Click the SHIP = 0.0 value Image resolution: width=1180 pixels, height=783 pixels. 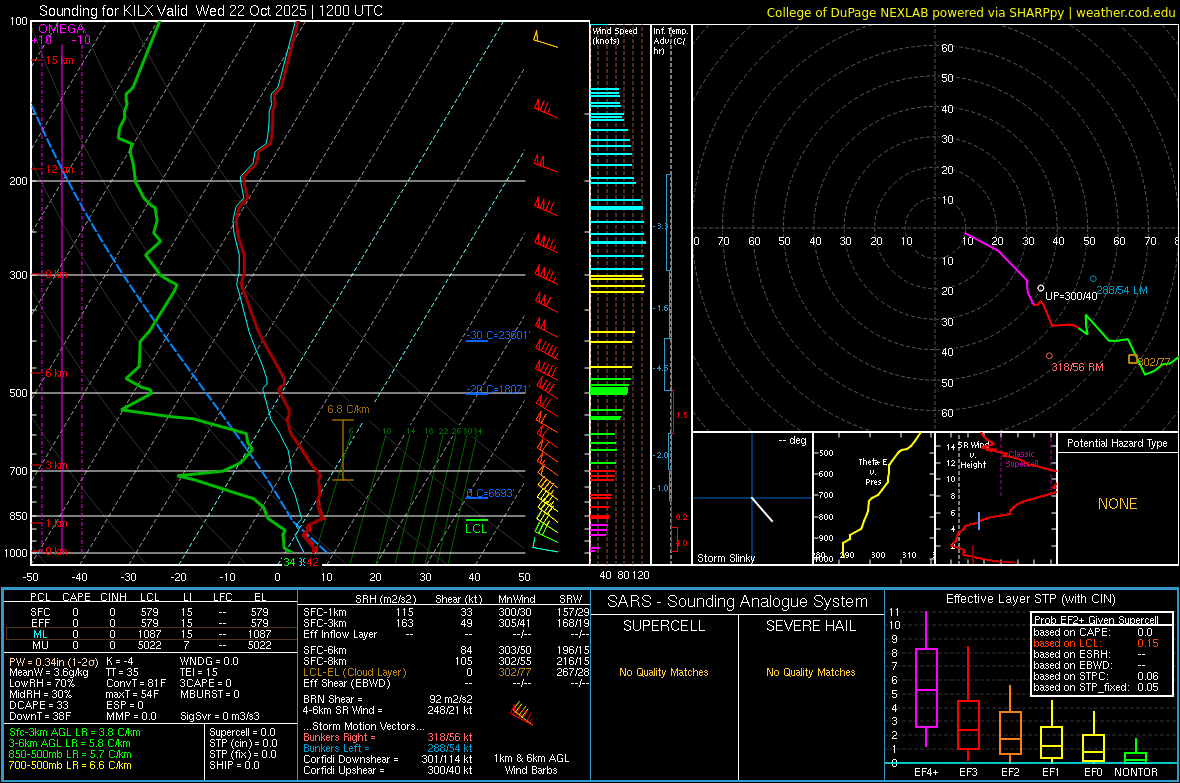click(x=232, y=765)
